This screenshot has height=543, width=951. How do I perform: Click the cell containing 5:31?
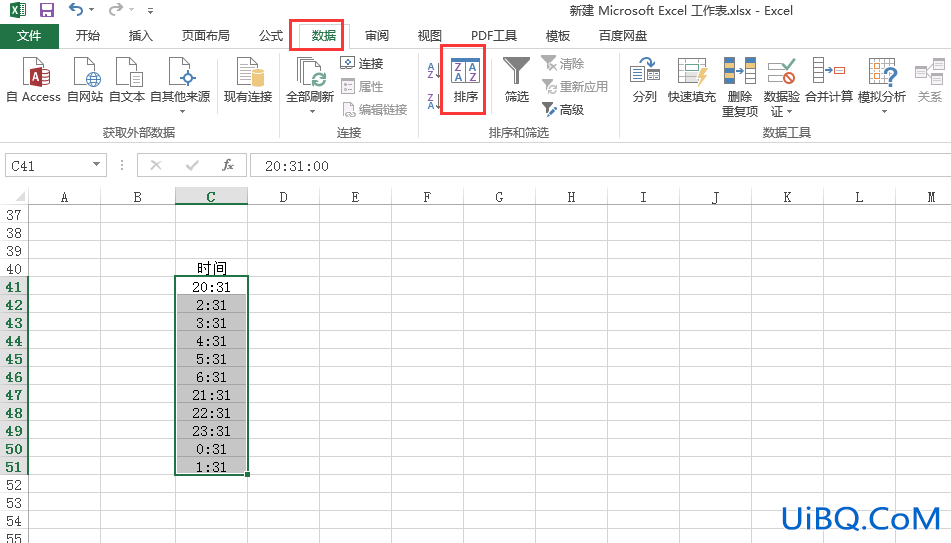pyautogui.click(x=211, y=359)
